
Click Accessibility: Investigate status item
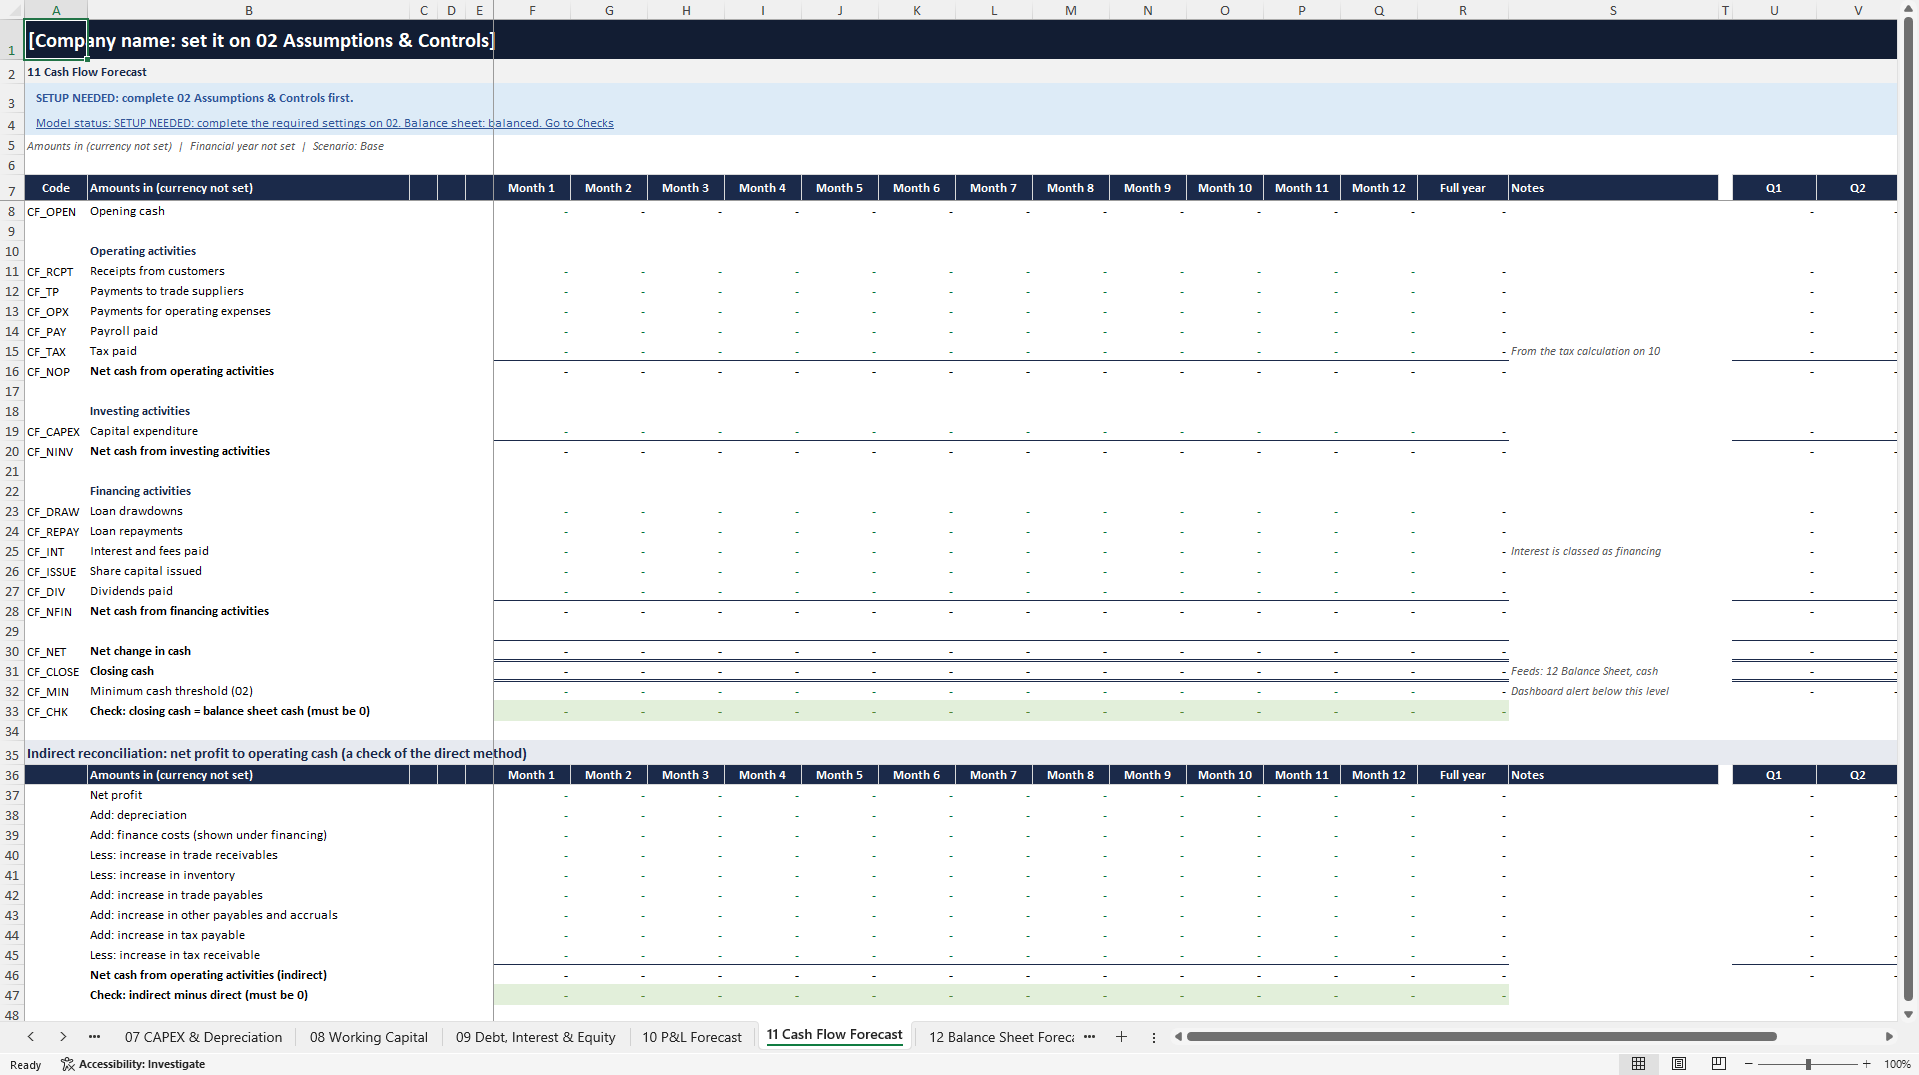click(133, 1064)
